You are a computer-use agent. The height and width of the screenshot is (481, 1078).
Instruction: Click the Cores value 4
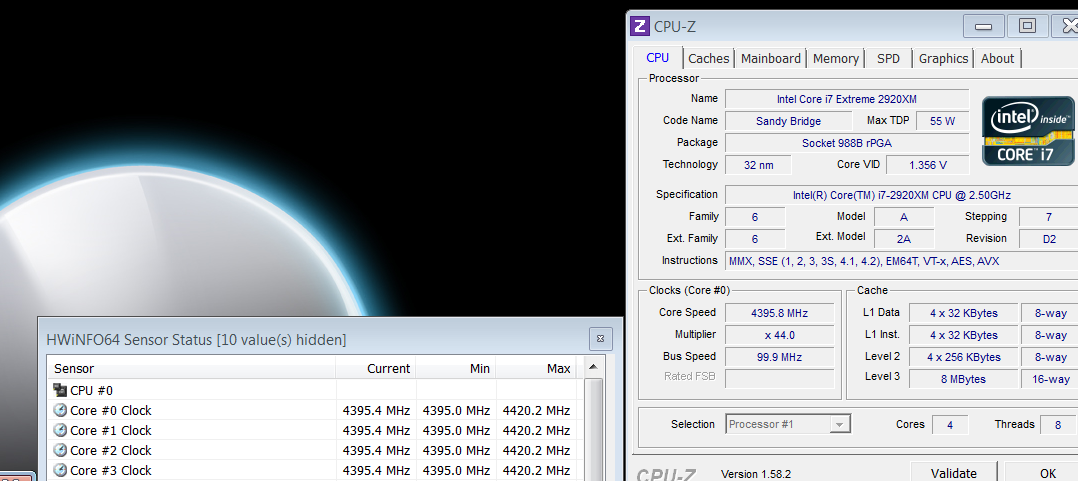click(x=950, y=425)
